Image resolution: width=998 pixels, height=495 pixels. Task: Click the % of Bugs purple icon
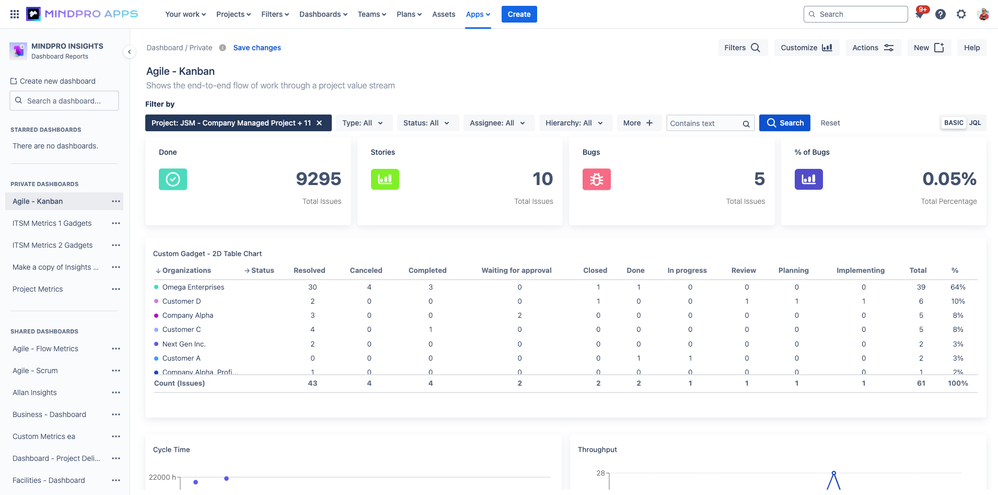click(x=808, y=179)
